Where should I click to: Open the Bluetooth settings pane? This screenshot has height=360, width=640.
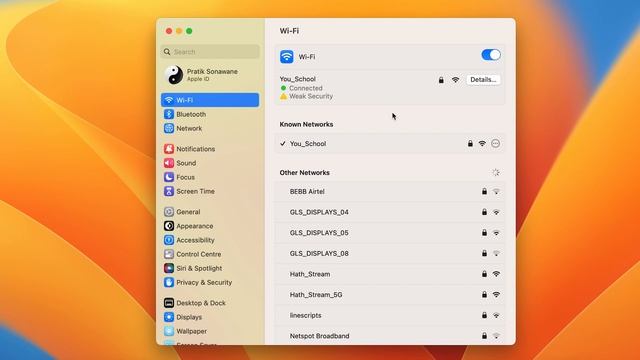point(210,114)
